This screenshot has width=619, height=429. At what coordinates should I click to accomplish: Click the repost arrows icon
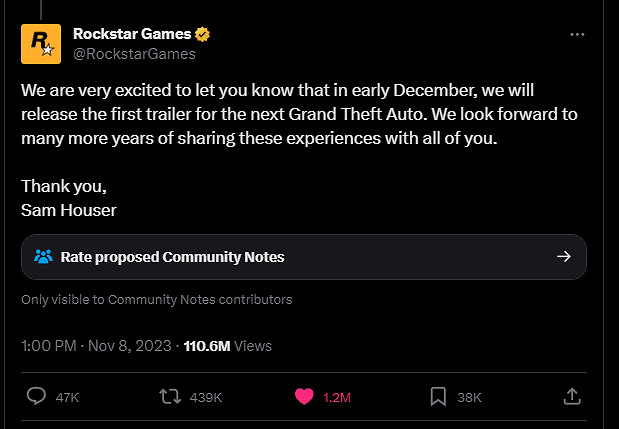pyautogui.click(x=170, y=397)
